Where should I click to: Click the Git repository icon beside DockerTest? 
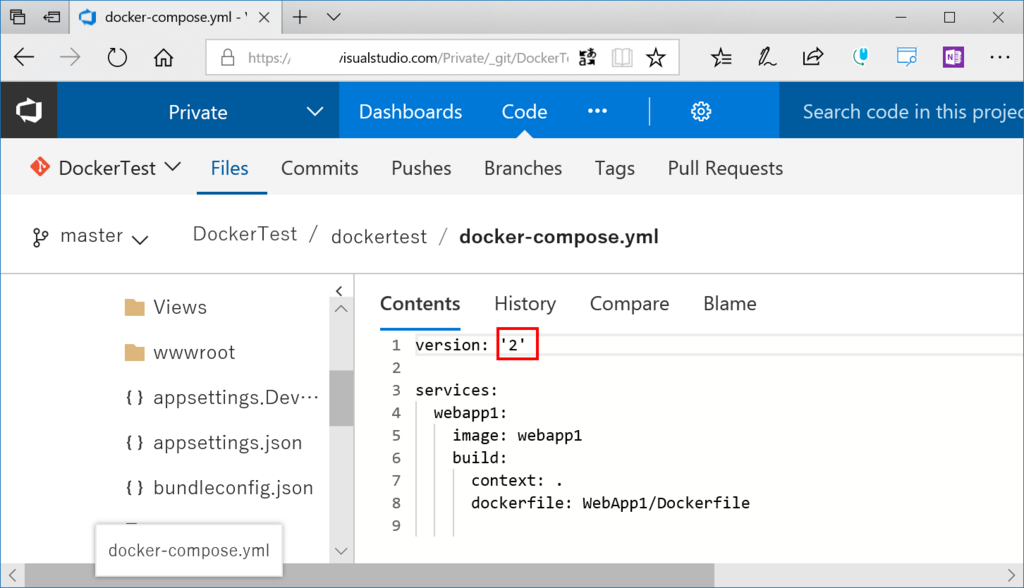40,167
